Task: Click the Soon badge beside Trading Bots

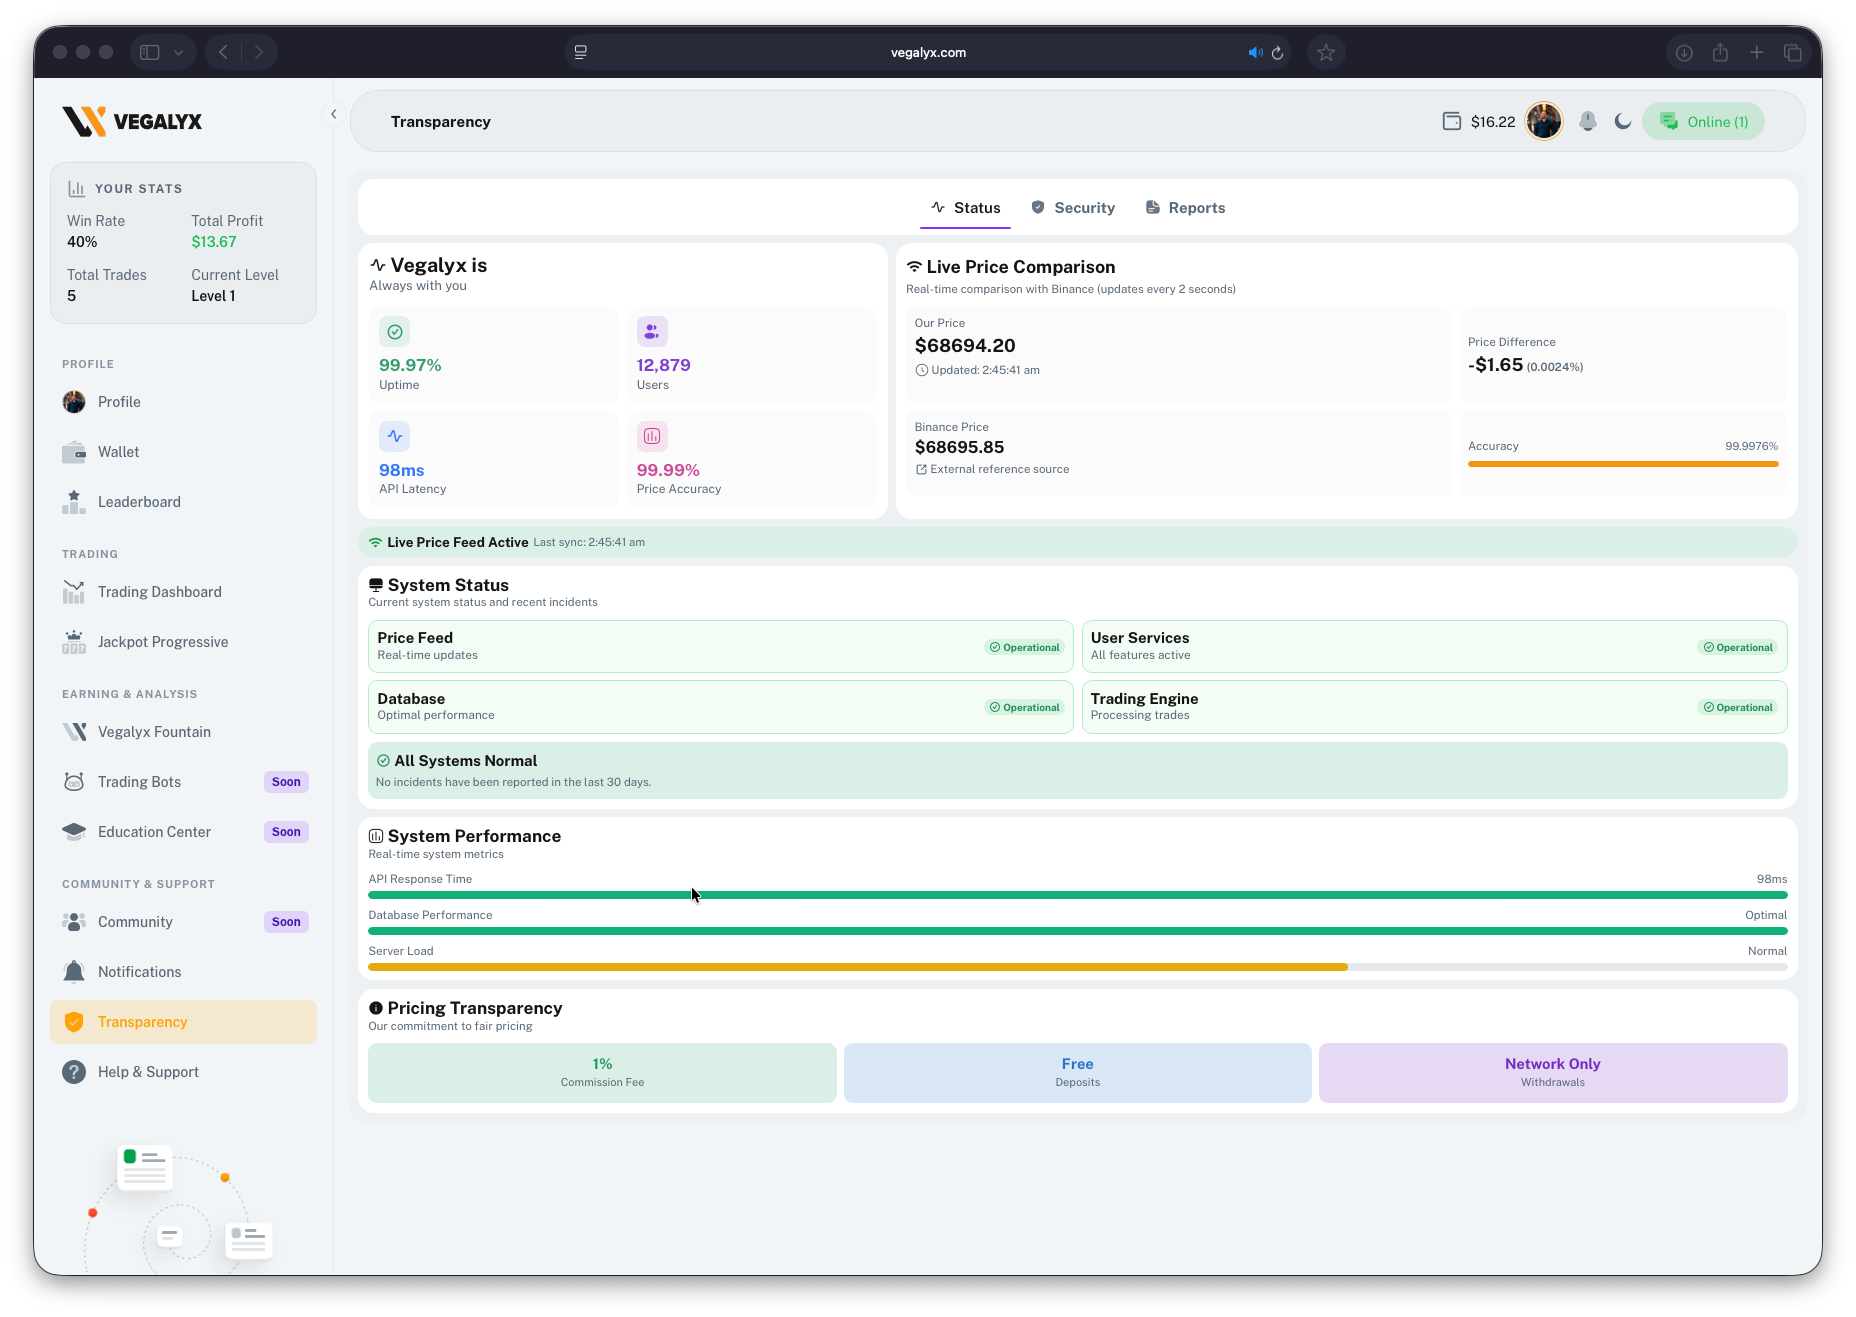Action: tap(286, 782)
